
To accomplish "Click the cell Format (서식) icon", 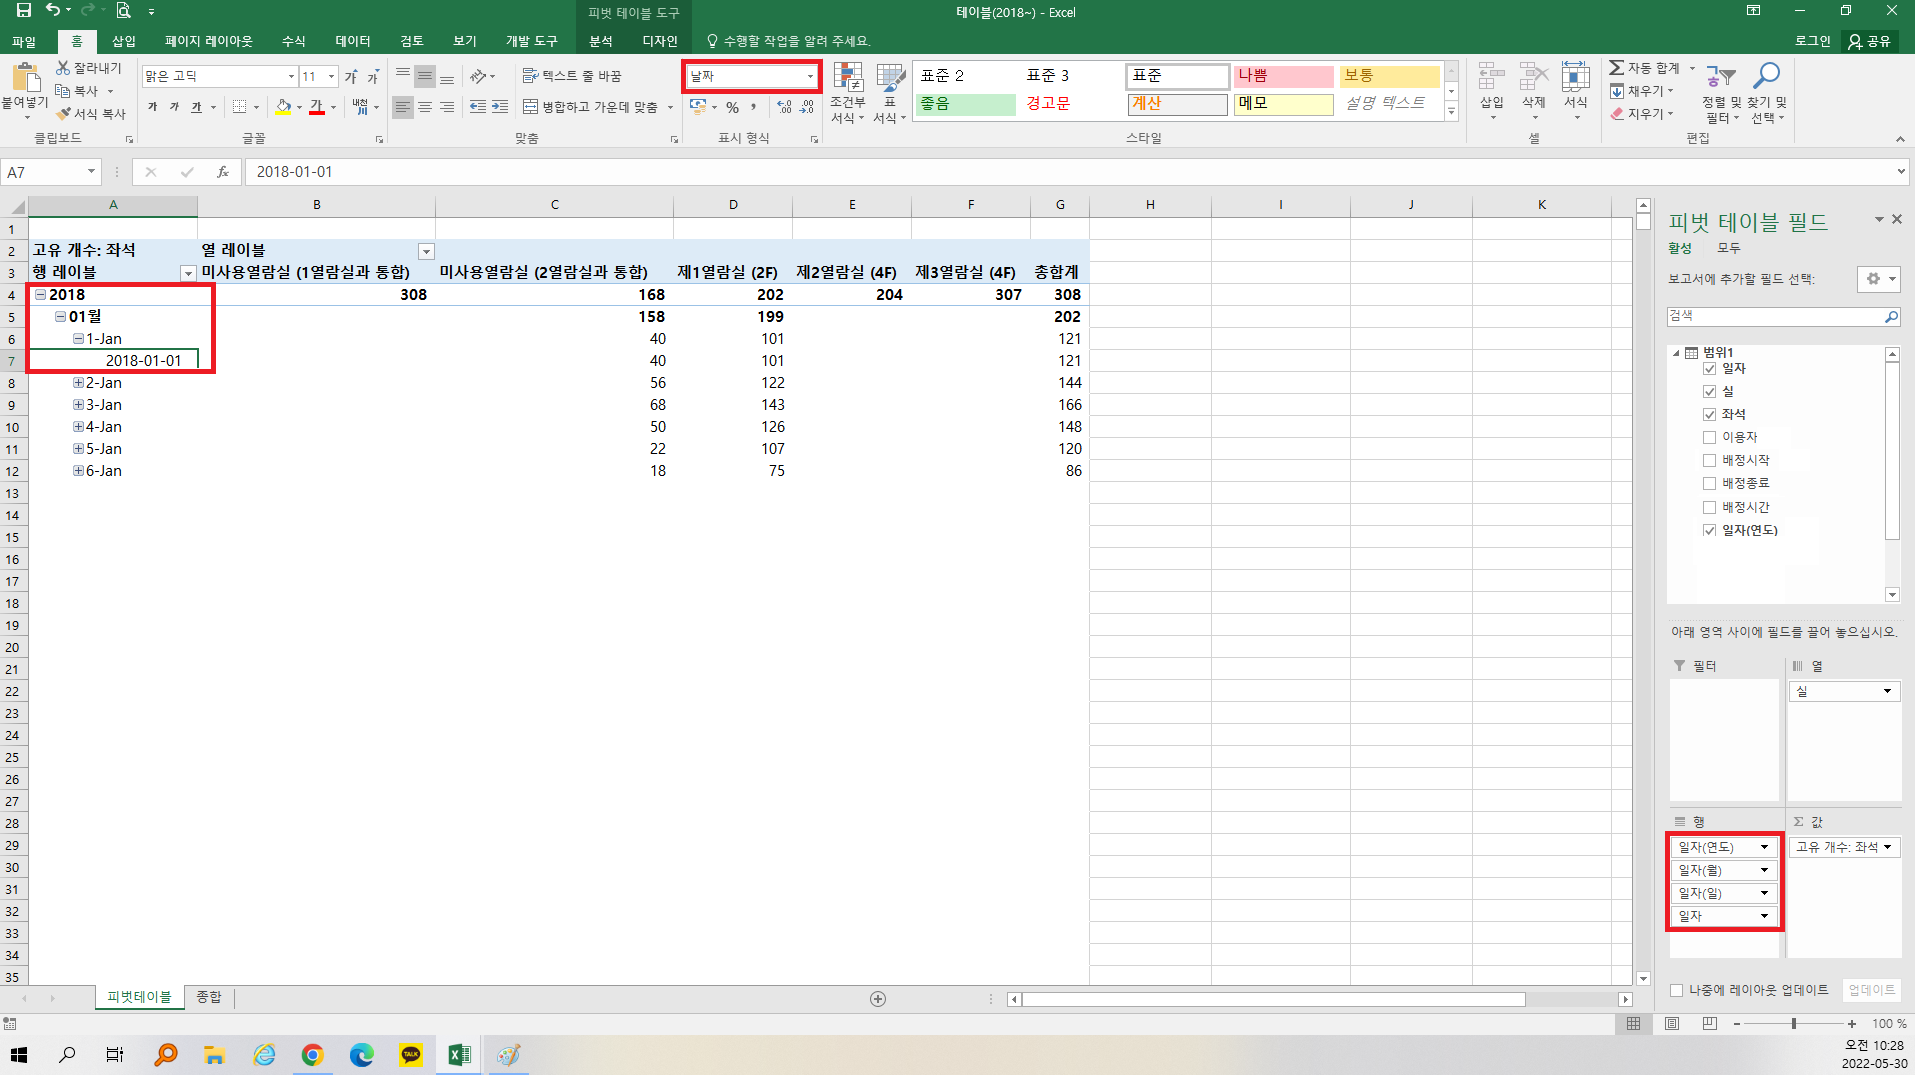I will pyautogui.click(x=1575, y=78).
